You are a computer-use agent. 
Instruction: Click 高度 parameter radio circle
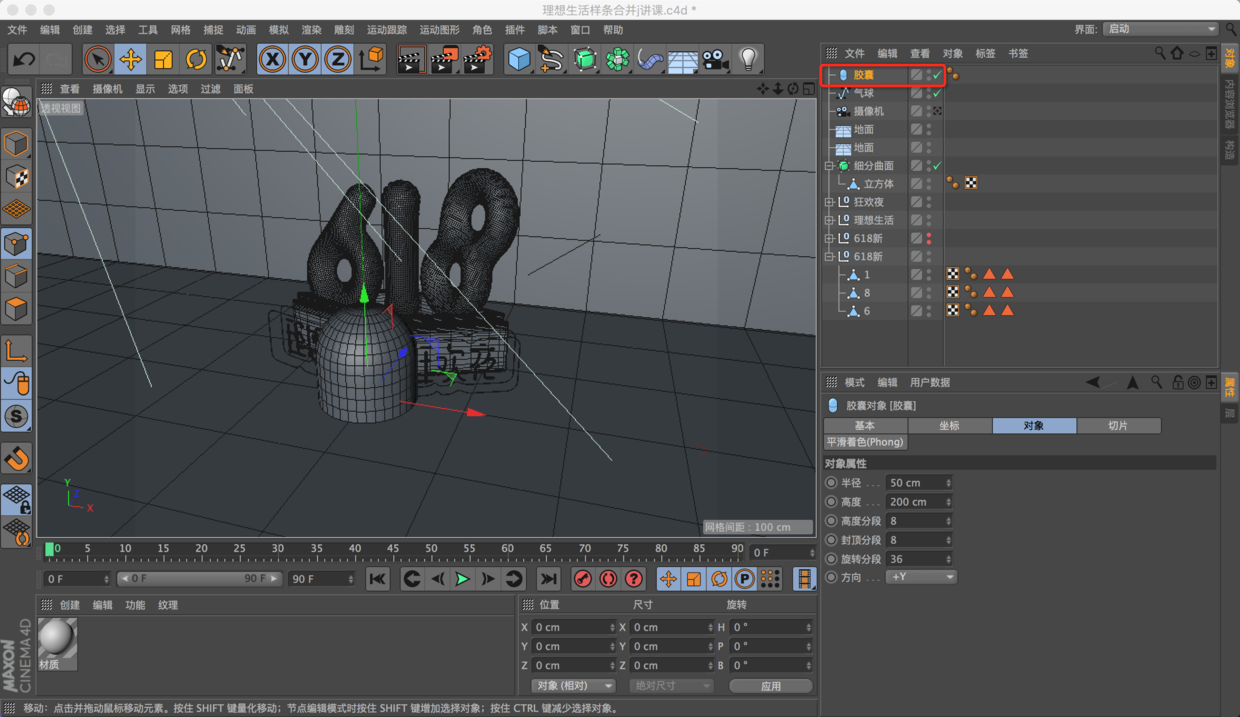point(831,502)
